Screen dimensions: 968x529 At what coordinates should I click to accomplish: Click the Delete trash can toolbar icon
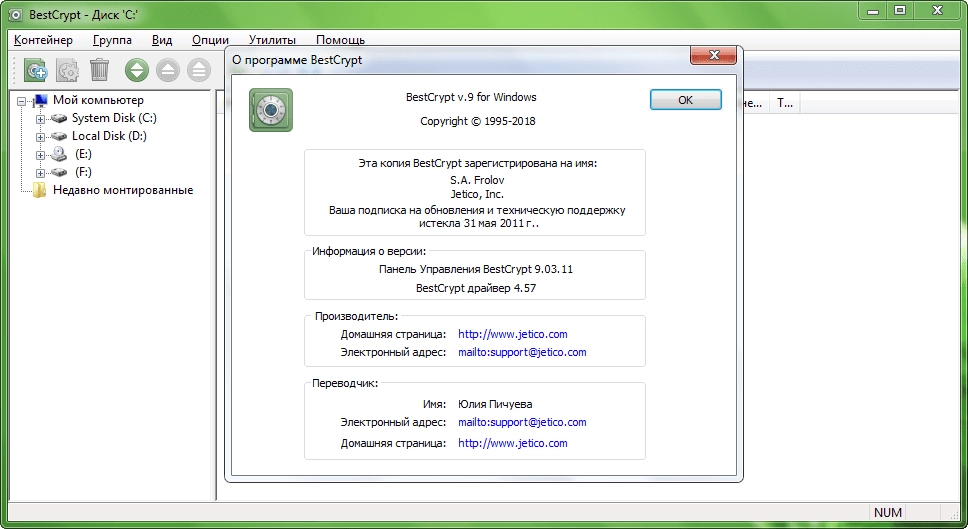[99, 70]
